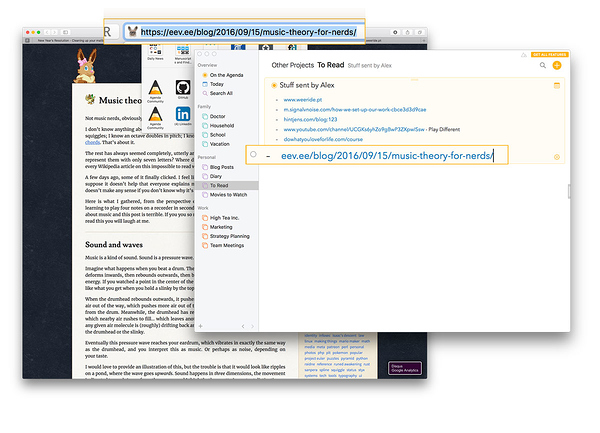This screenshot has width=600, height=433.
Task: Click the Safari extension icon in toolbar
Action: point(395,33)
